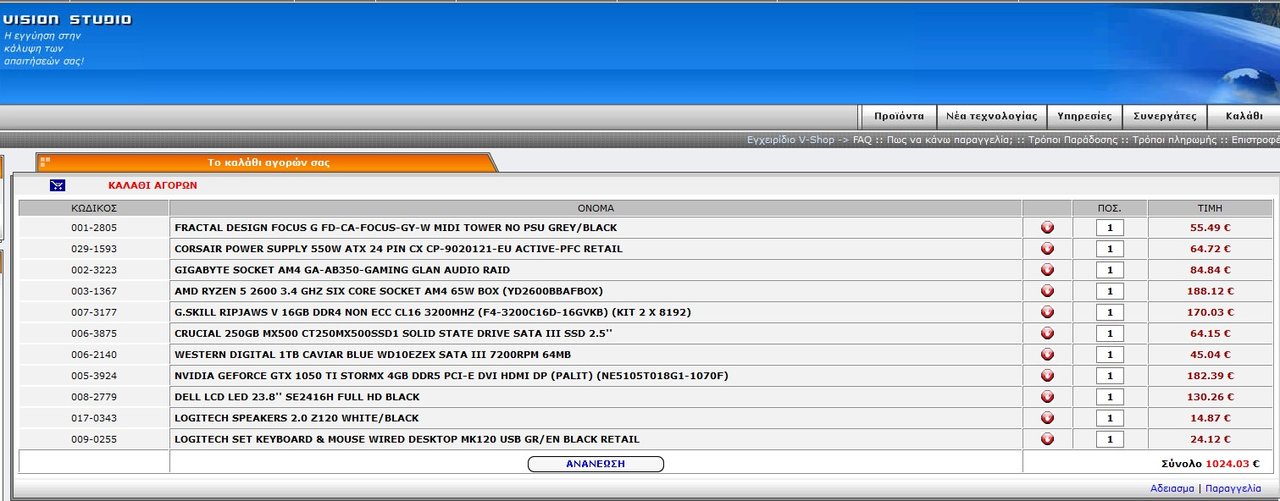
Task: Open the Υπηρεσίες menu
Action: (x=1084, y=116)
